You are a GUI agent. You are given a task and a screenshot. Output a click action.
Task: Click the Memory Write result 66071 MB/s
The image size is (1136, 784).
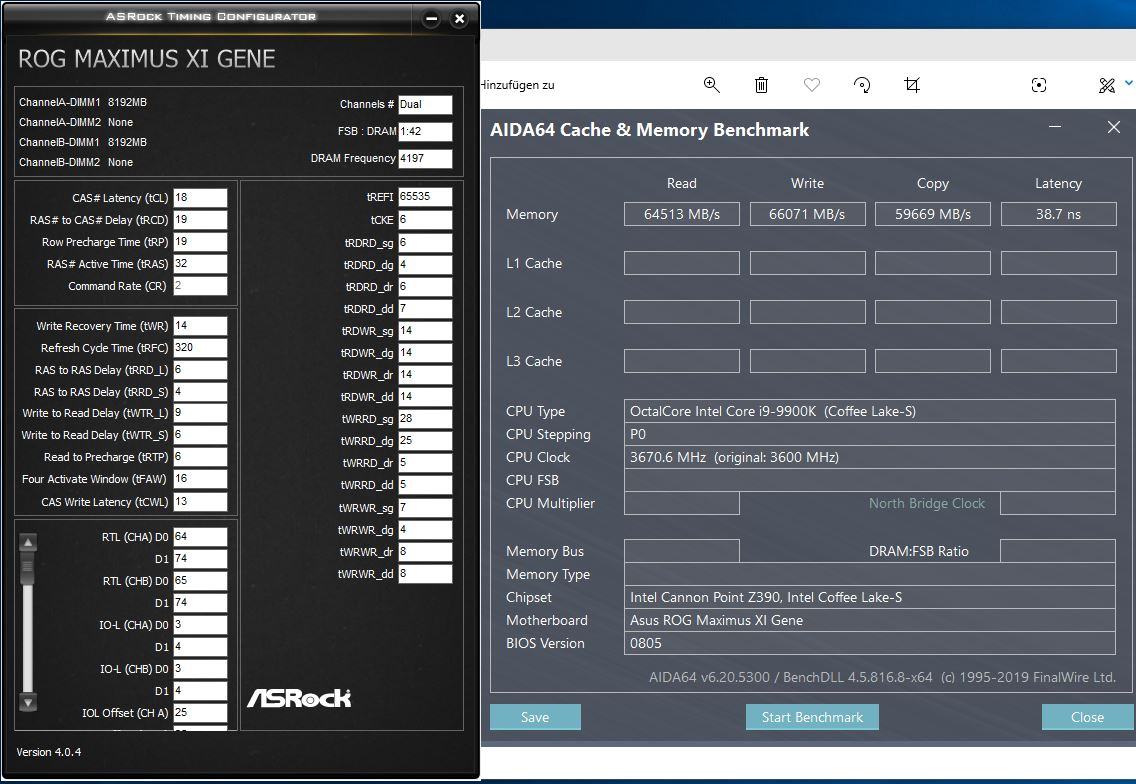pyautogui.click(x=807, y=214)
